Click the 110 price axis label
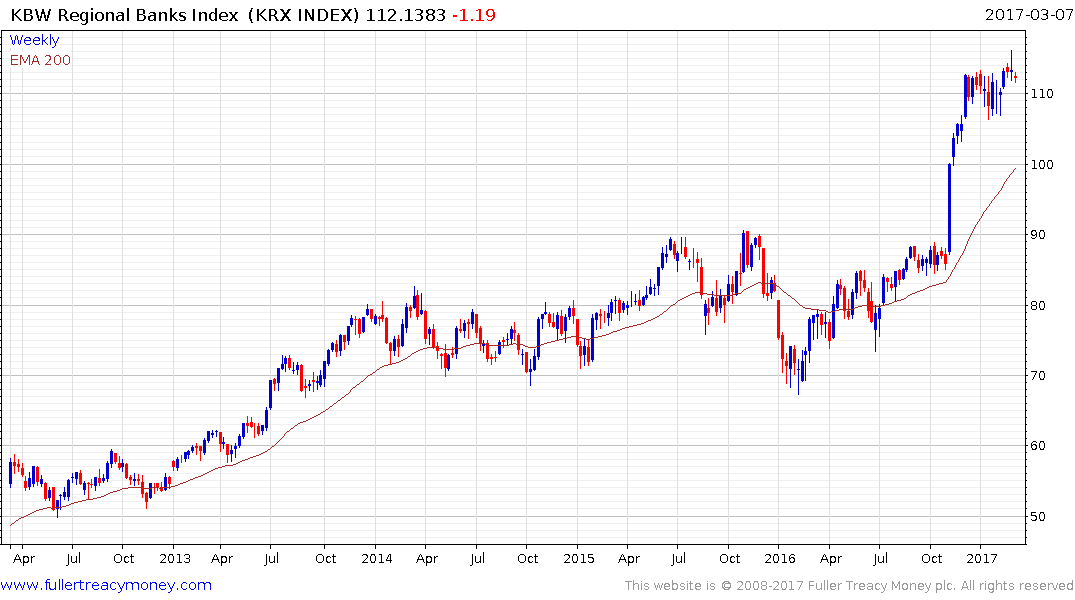Image resolution: width=1075 pixels, height=600 pixels. pos(1042,93)
